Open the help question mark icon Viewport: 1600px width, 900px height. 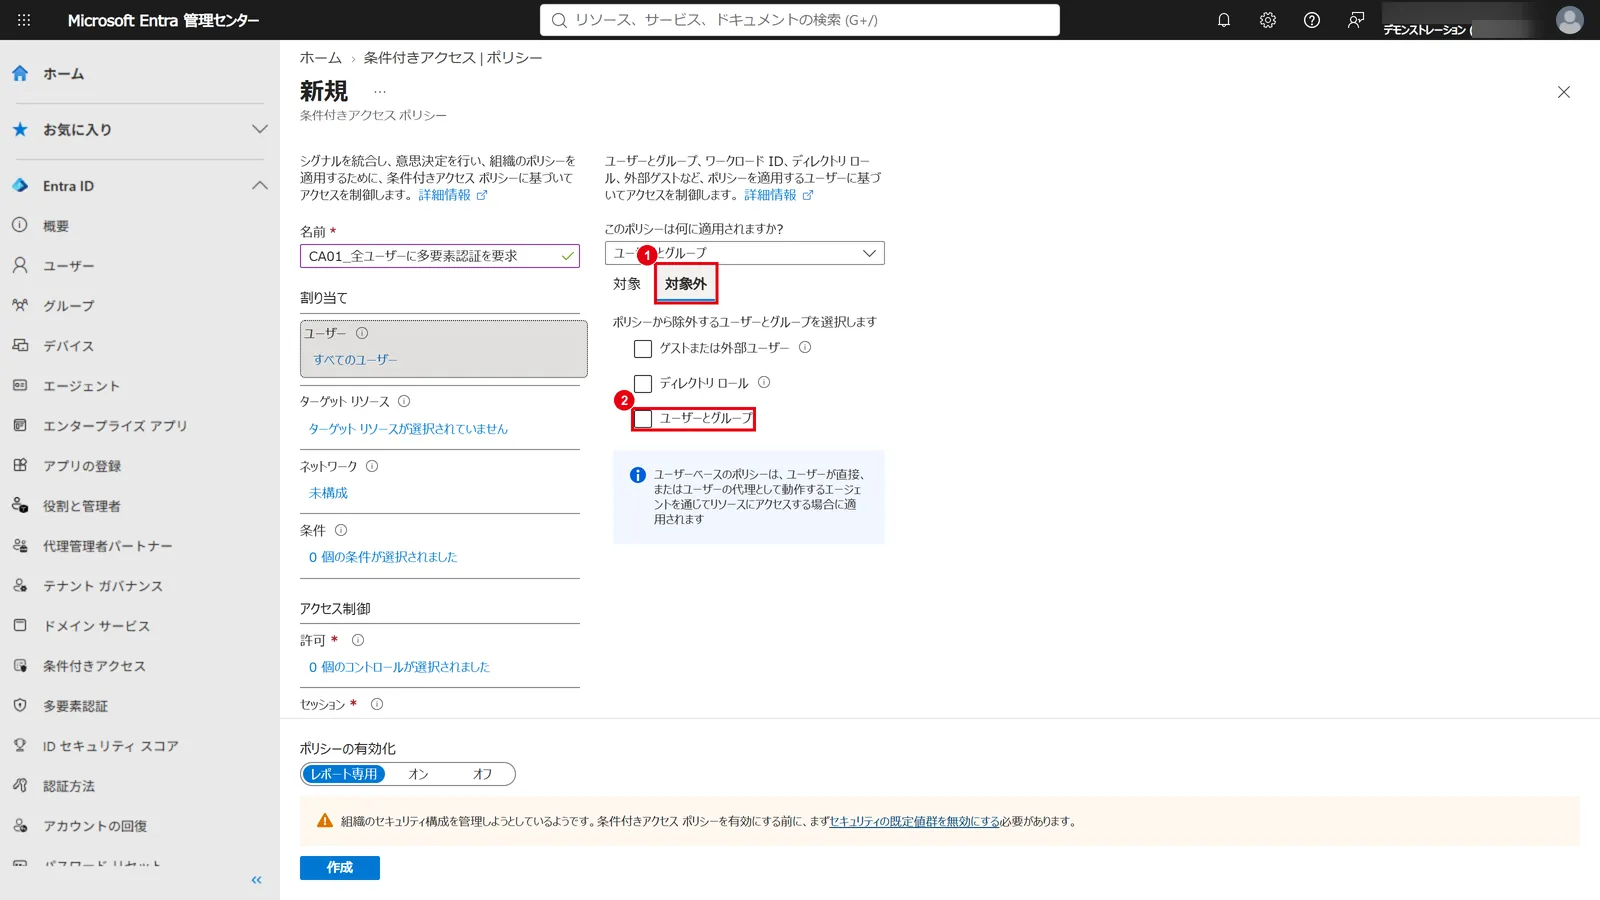click(x=1312, y=20)
